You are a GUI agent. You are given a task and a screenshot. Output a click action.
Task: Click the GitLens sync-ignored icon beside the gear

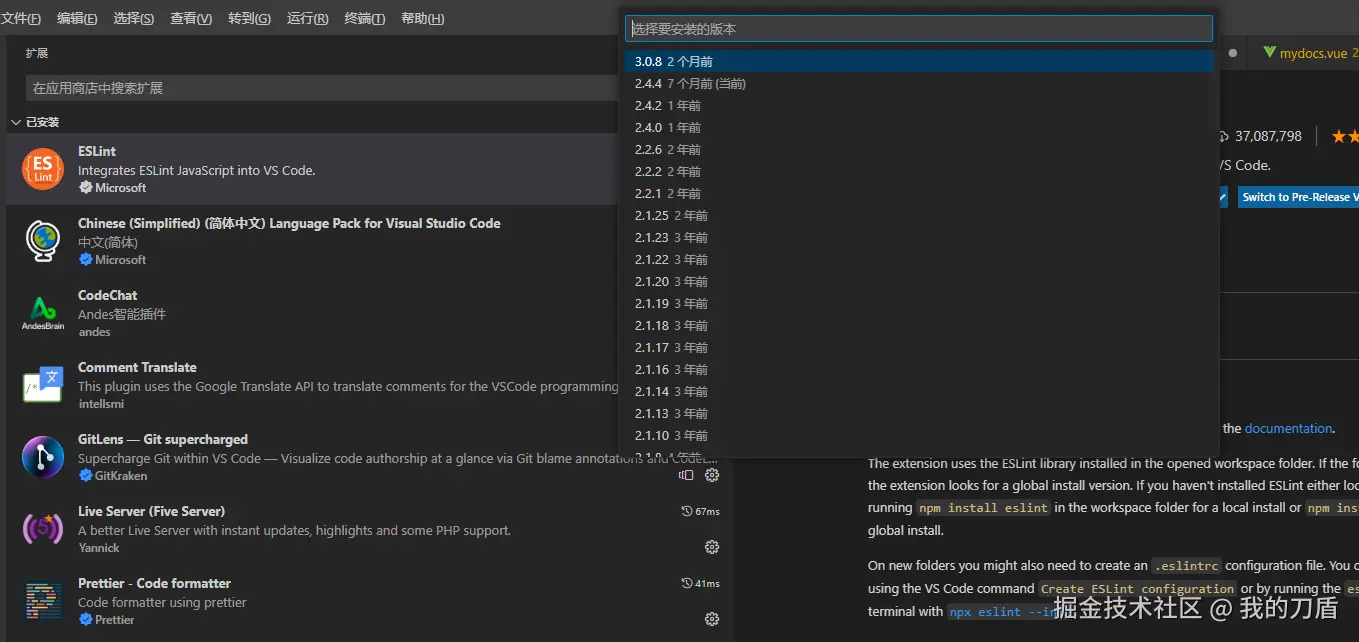tap(686, 475)
